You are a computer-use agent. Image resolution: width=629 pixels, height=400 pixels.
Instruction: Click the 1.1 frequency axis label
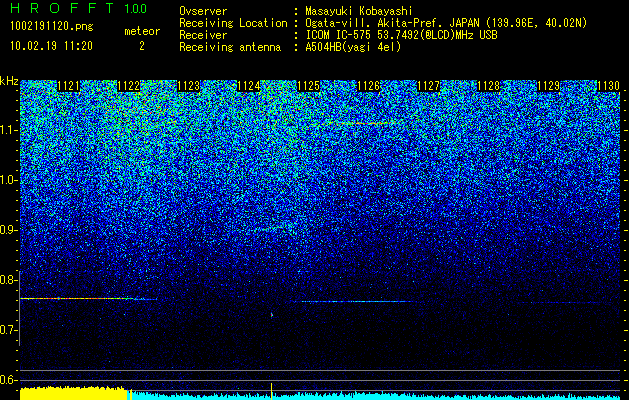8,130
